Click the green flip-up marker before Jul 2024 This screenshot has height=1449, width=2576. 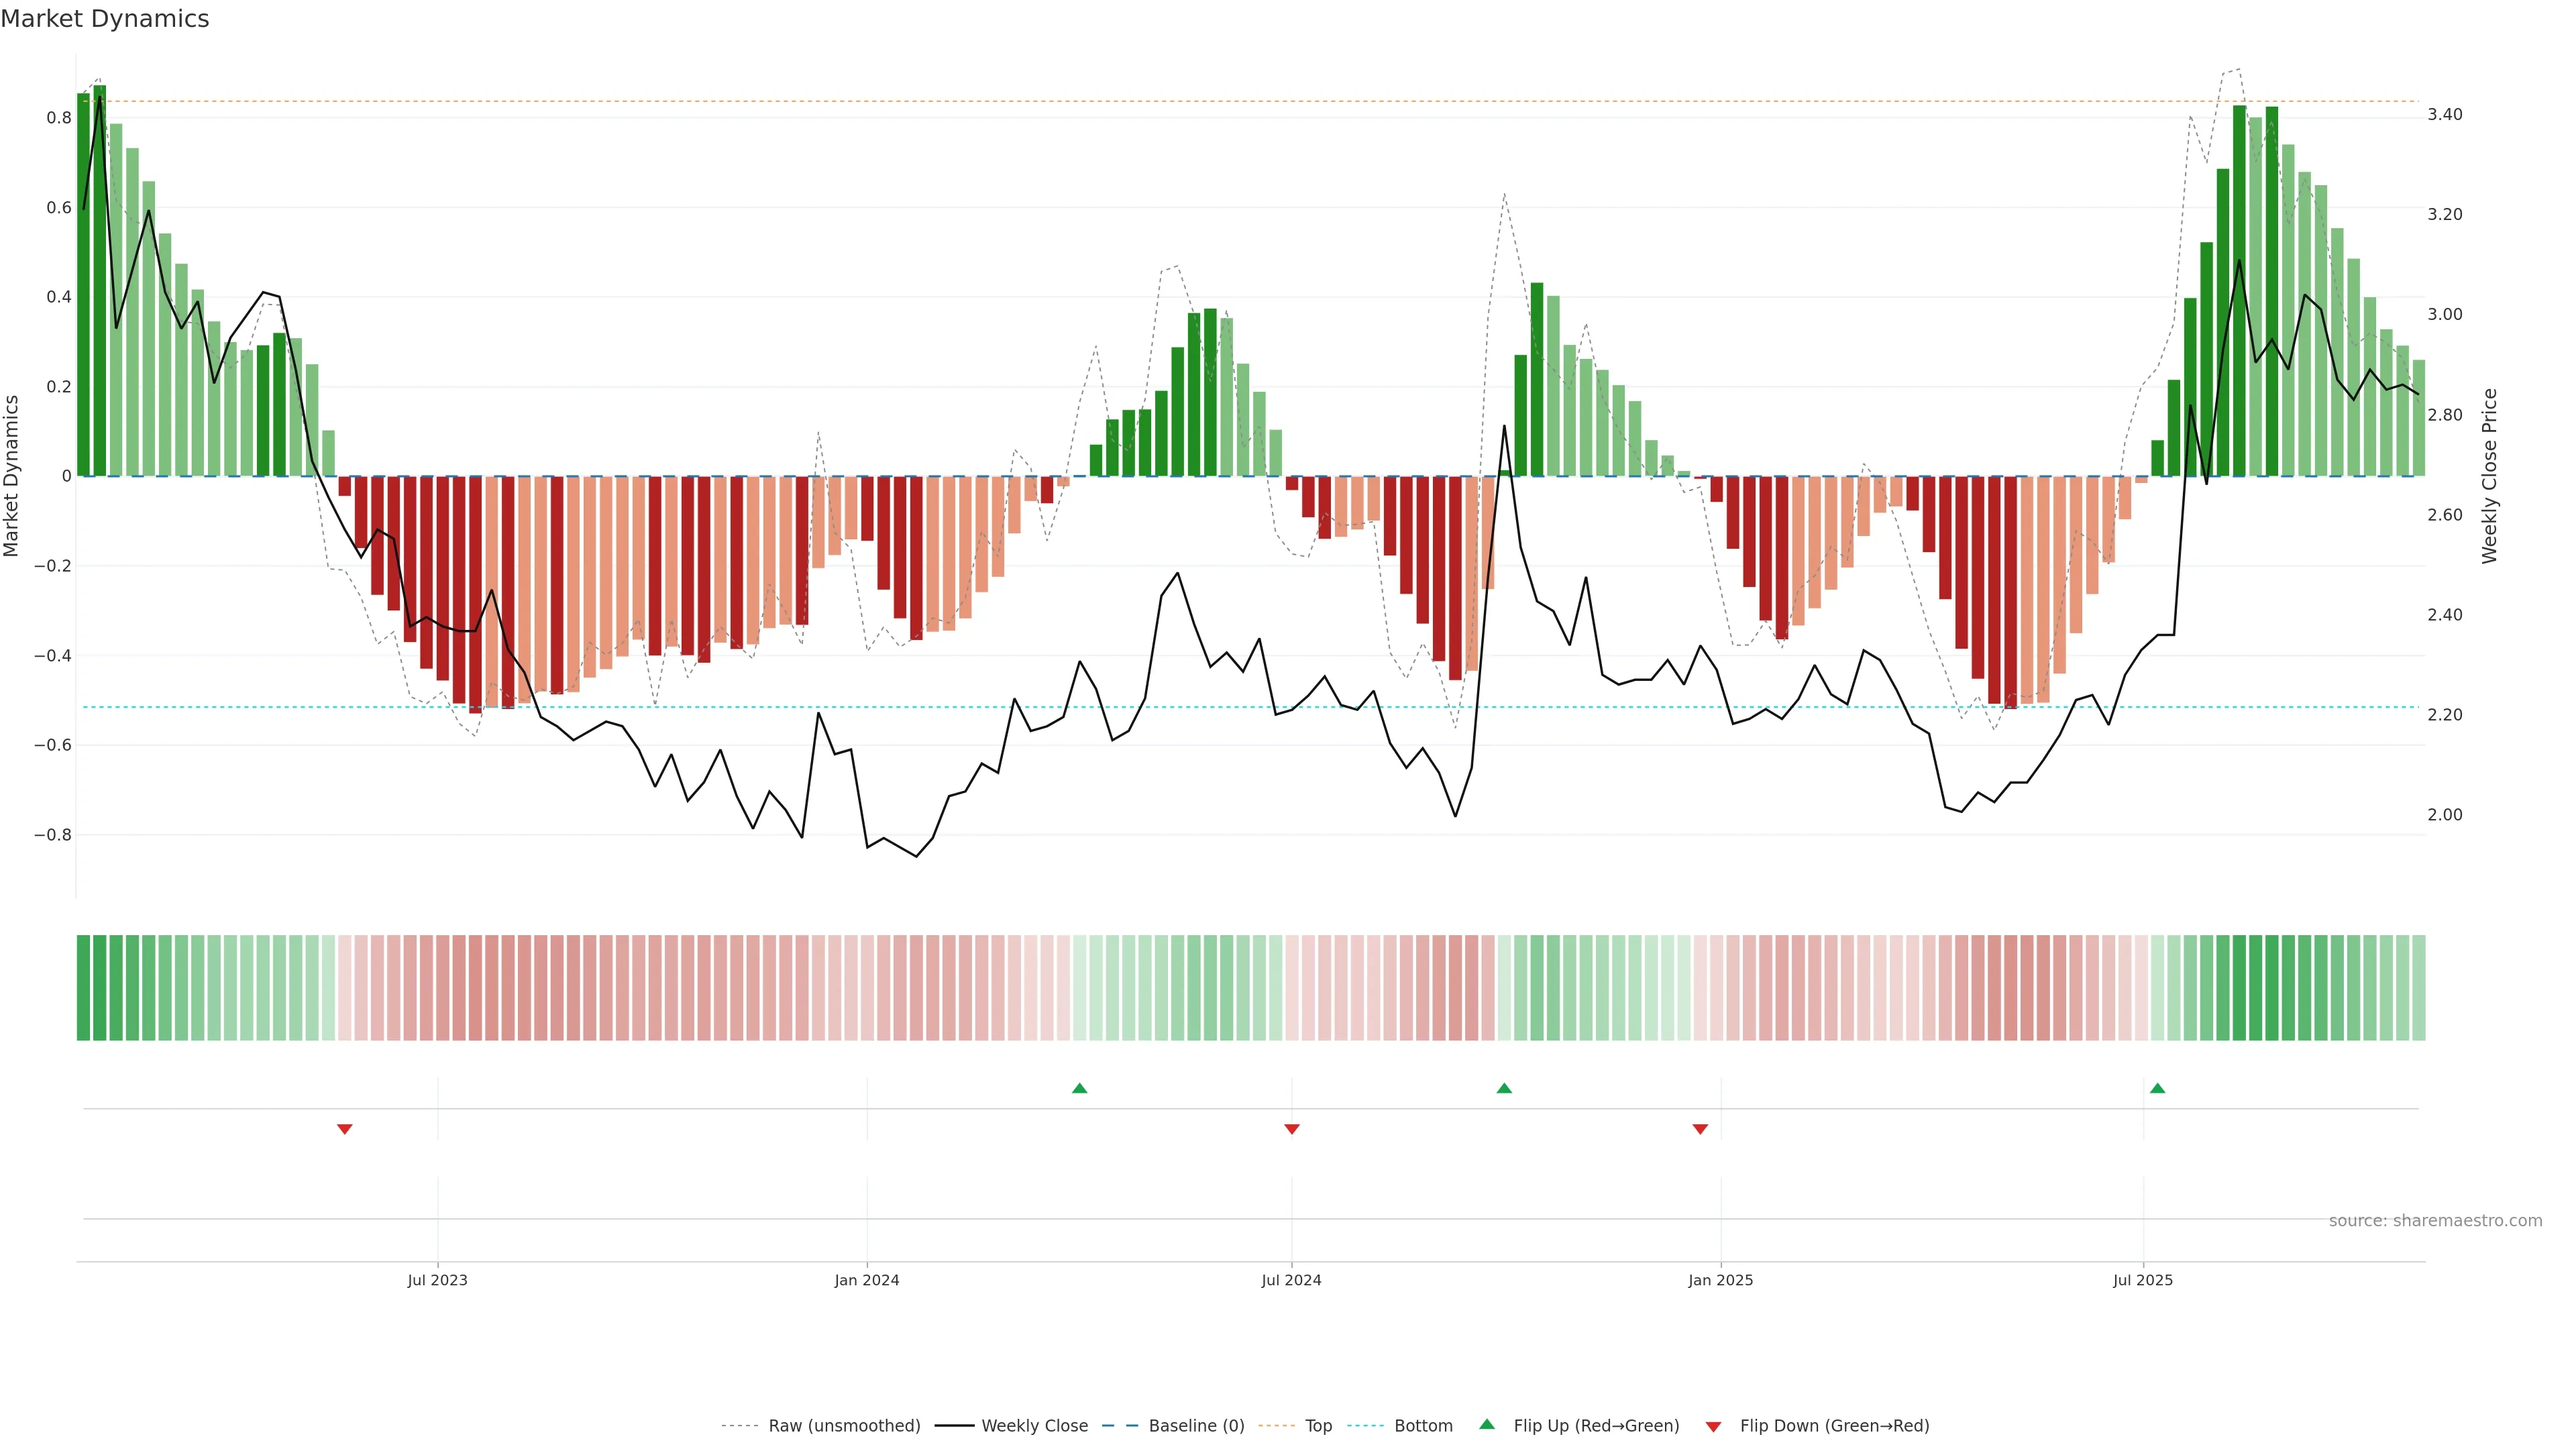tap(1079, 1088)
